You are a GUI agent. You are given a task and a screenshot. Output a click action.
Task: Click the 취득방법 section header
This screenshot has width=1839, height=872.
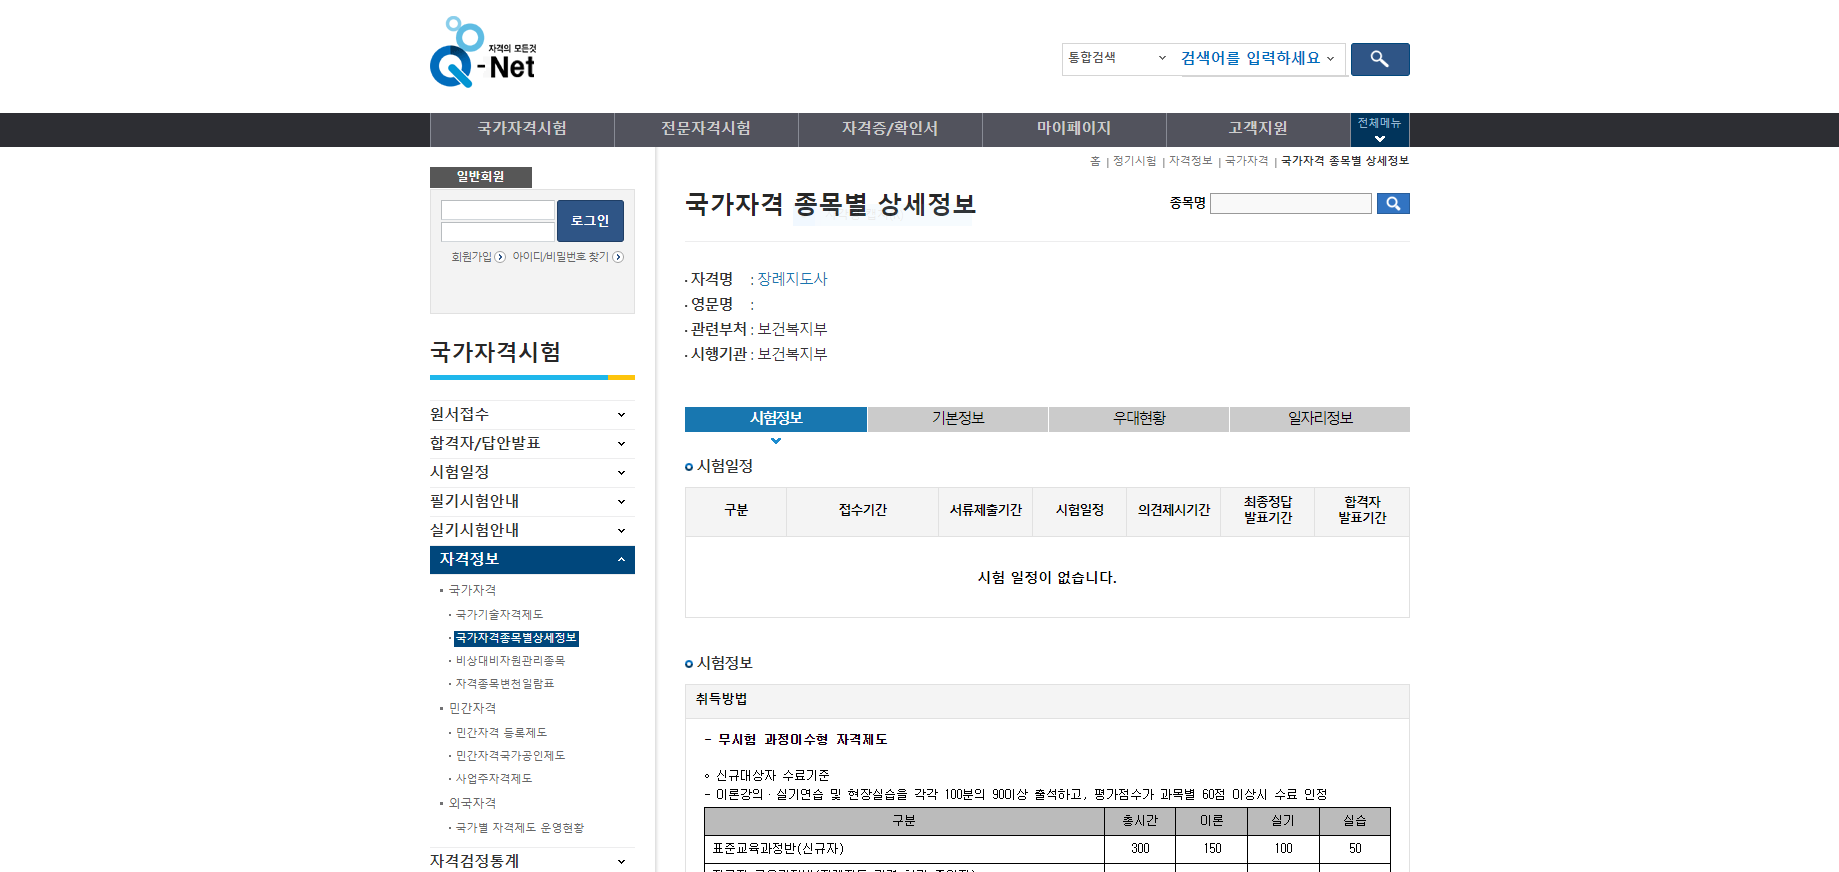pyautogui.click(x=1047, y=700)
